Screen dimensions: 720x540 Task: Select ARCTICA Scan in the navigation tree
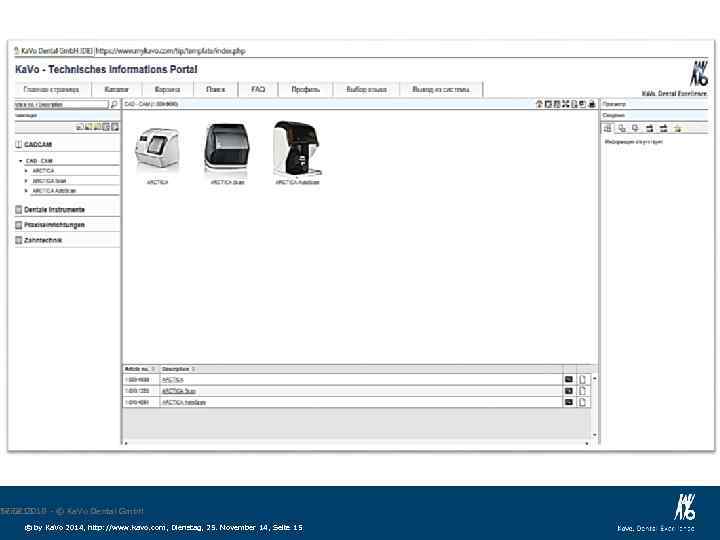49,181
